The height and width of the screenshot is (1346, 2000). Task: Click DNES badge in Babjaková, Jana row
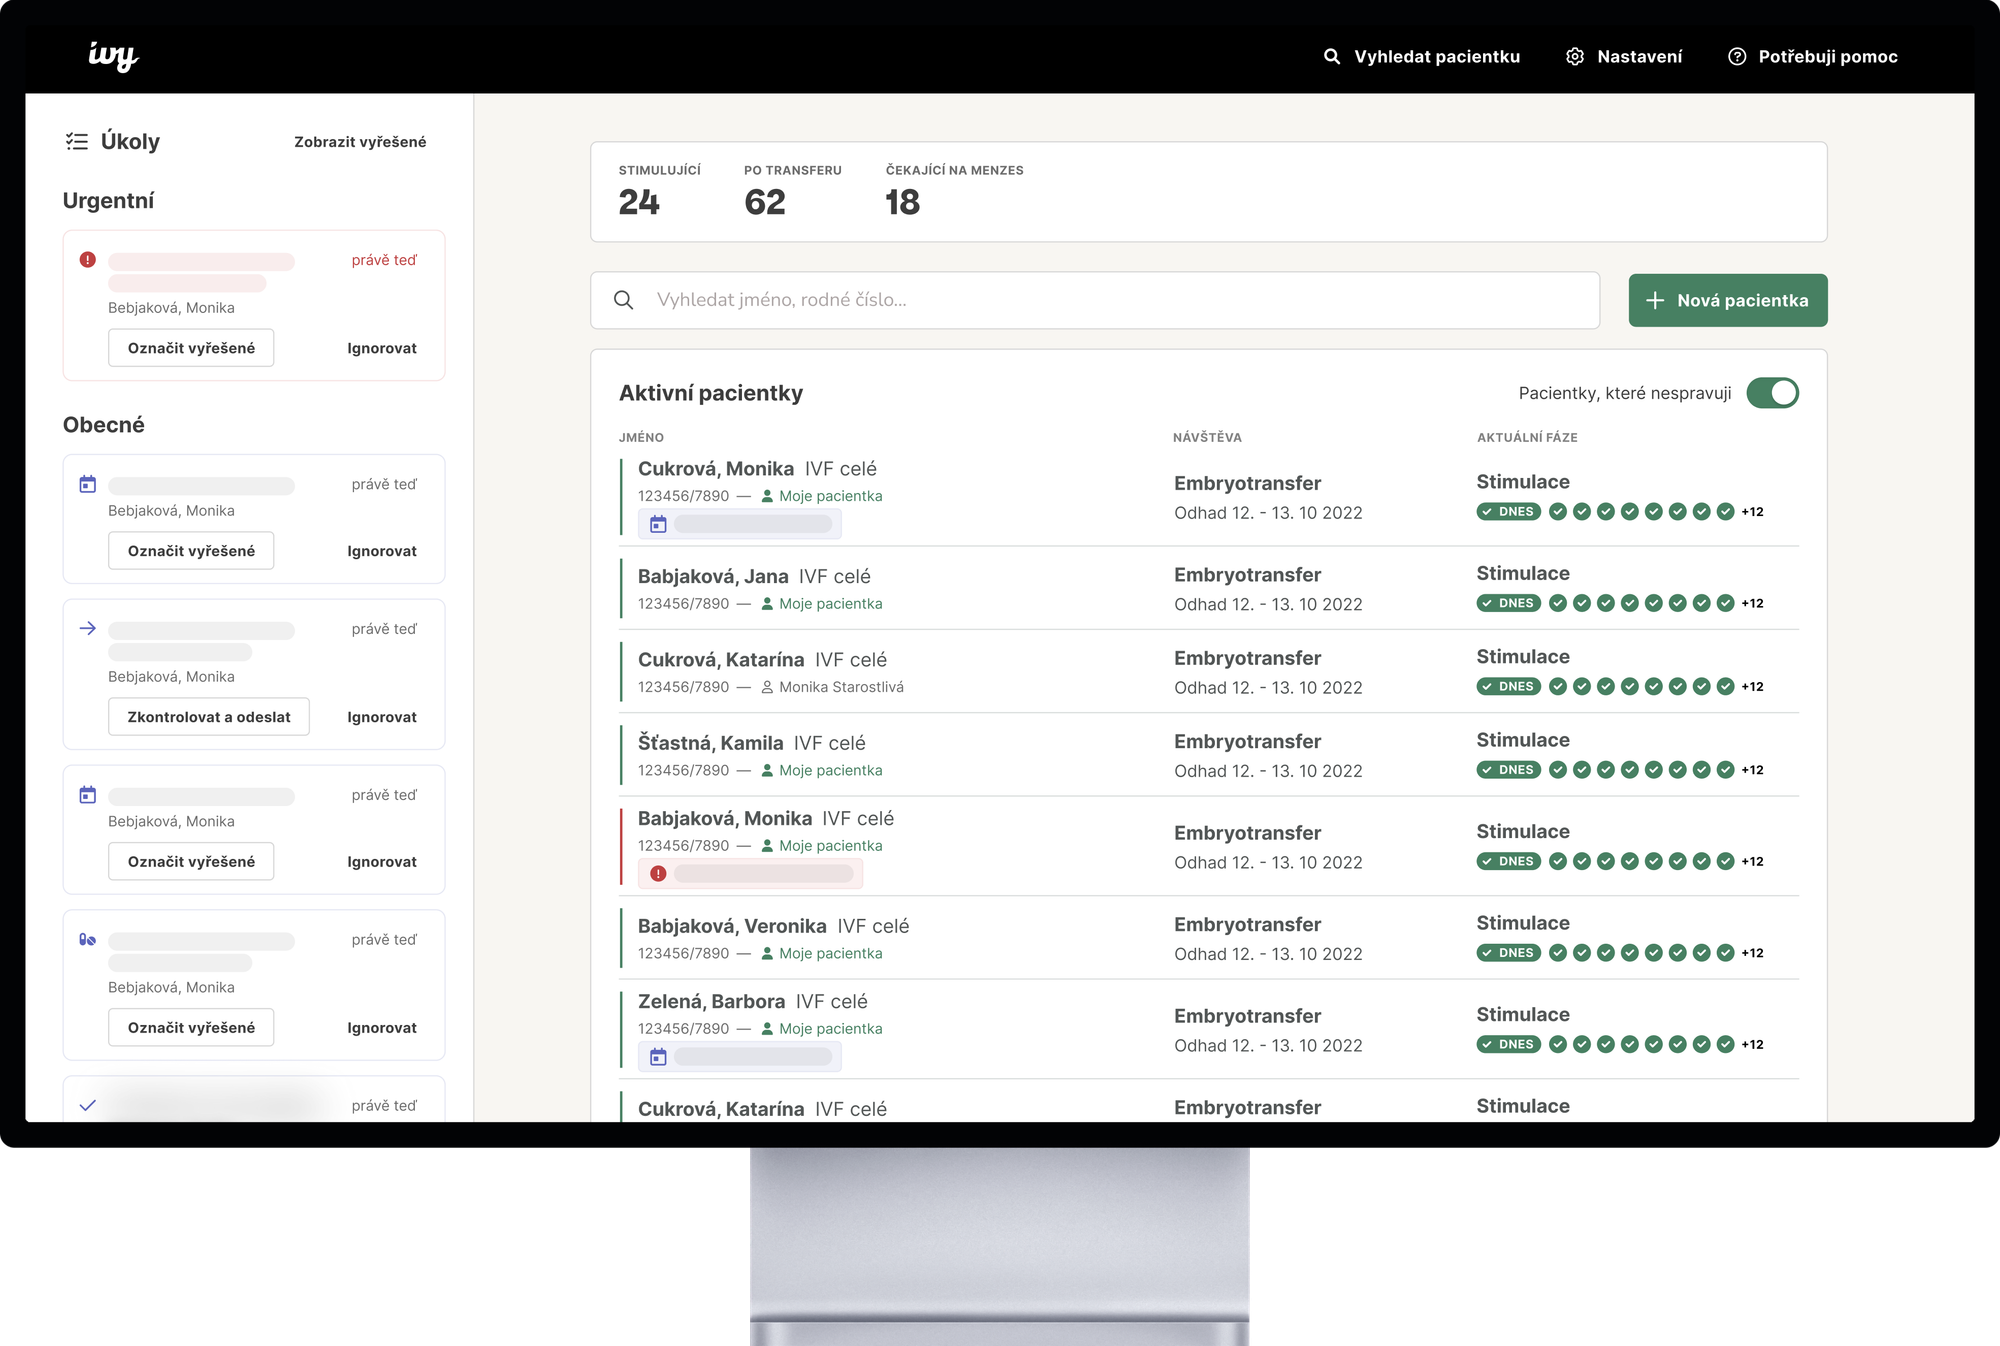click(x=1508, y=603)
